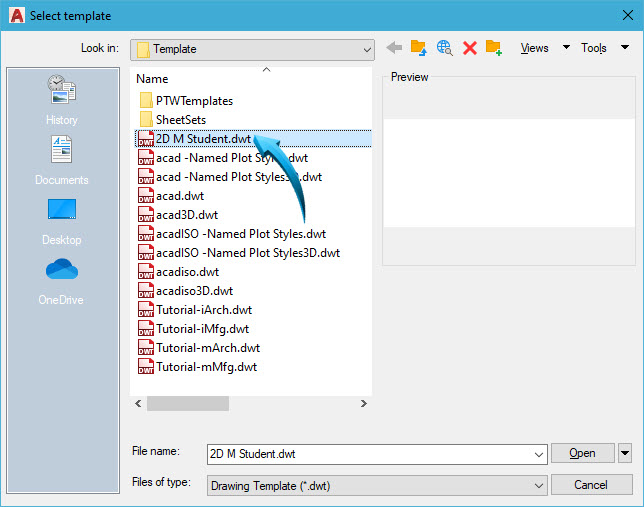The width and height of the screenshot is (644, 507).
Task: Select acad3D.dwt template file
Action: click(x=178, y=215)
